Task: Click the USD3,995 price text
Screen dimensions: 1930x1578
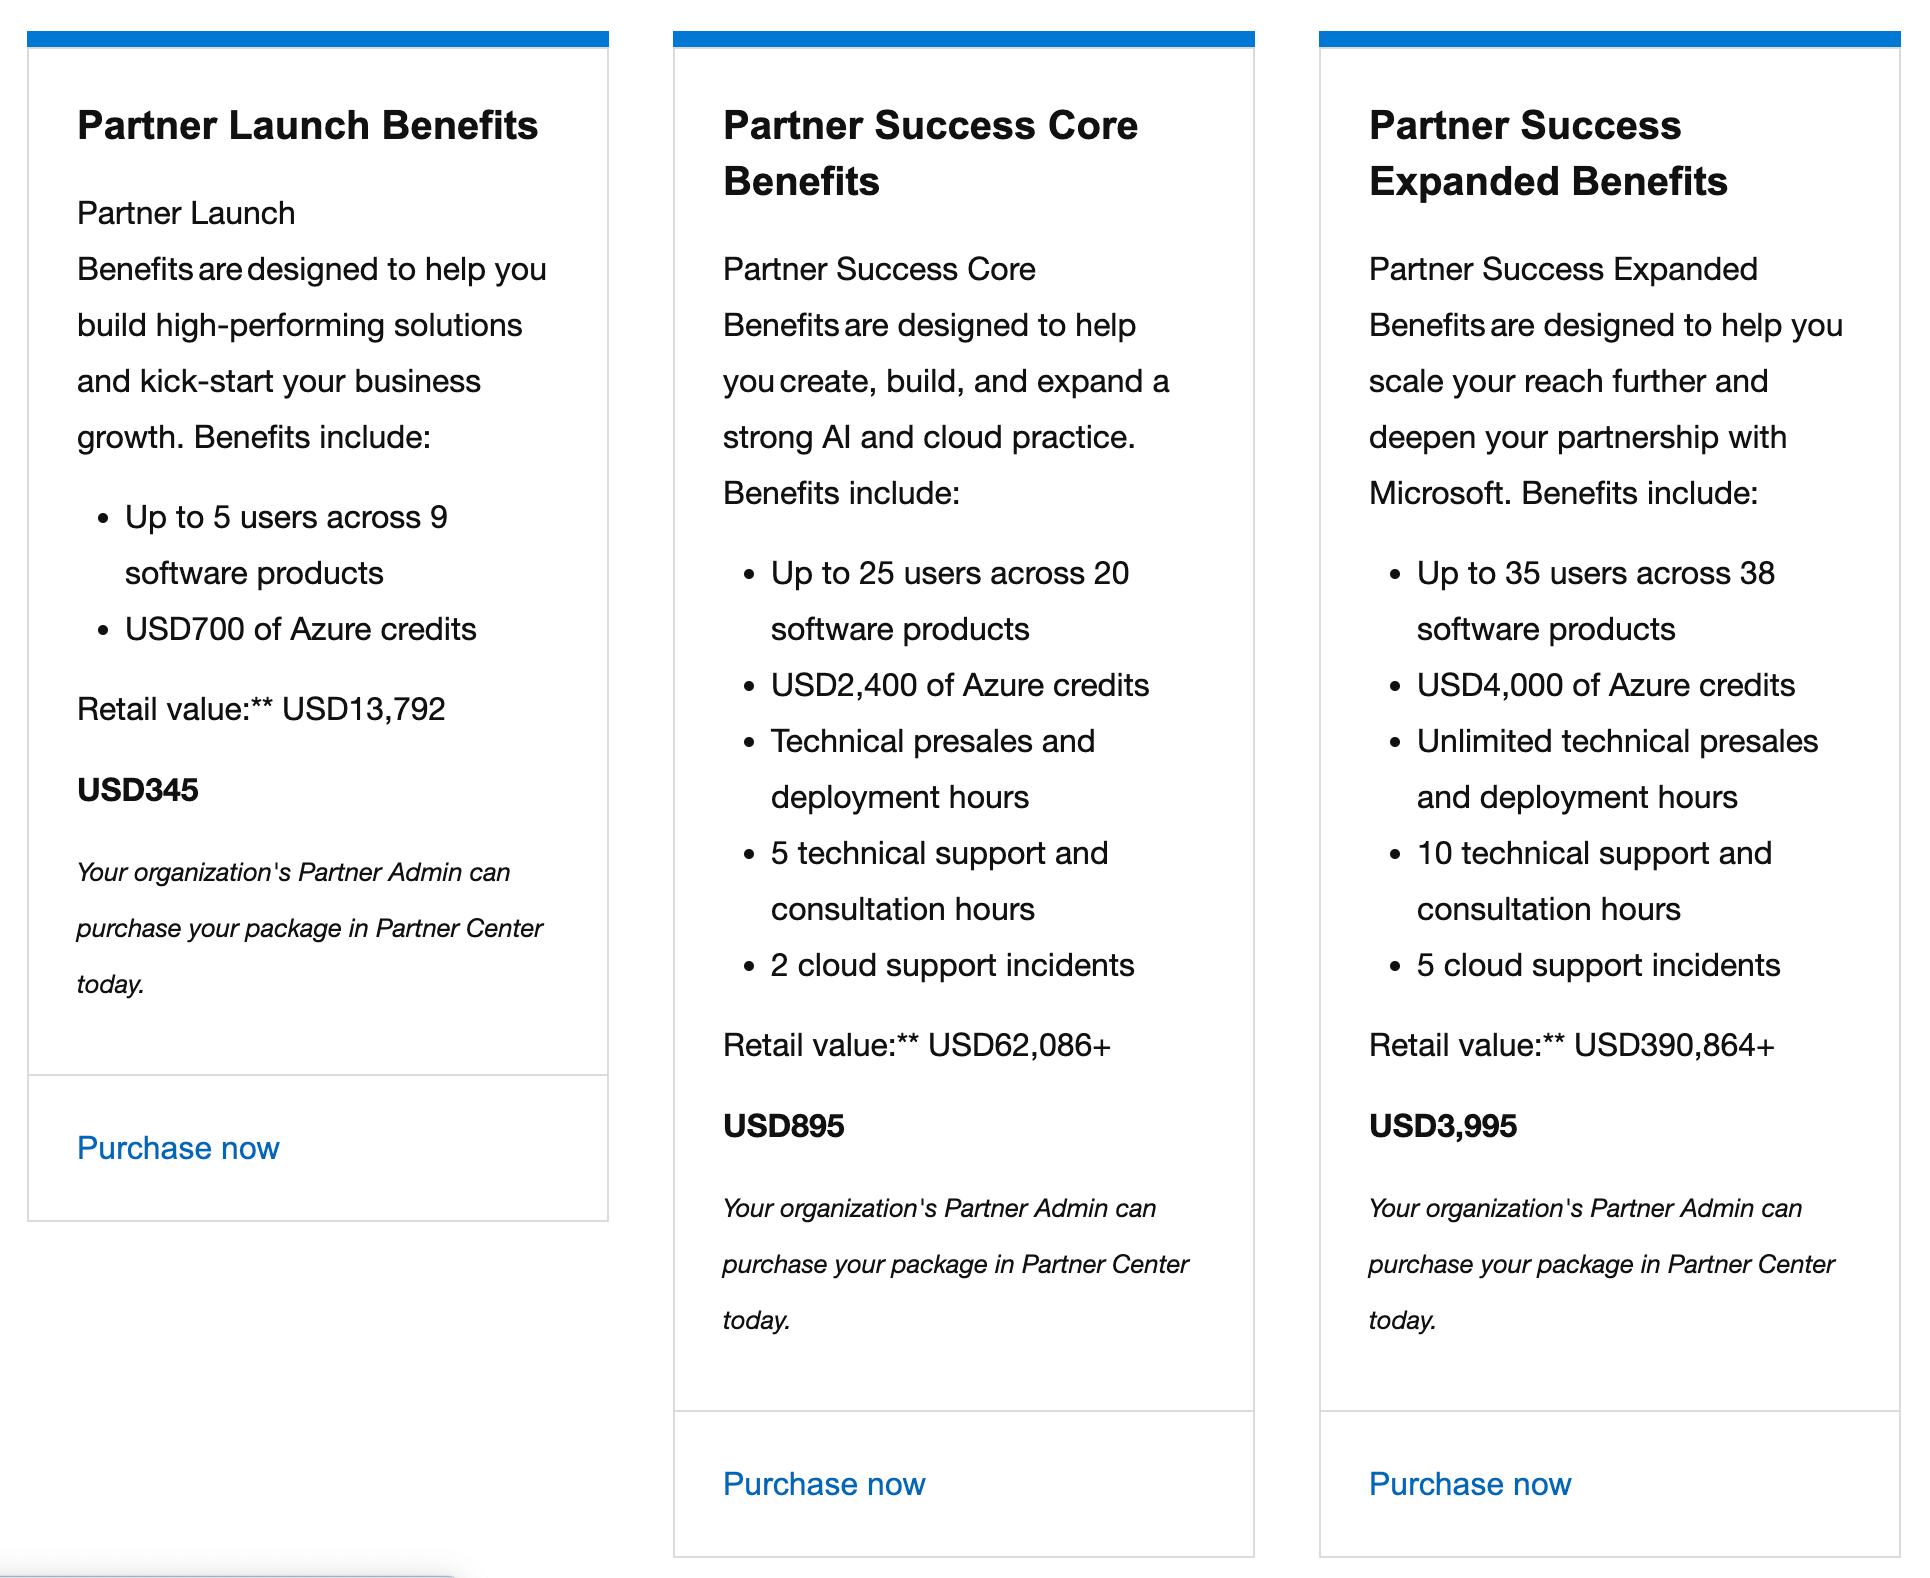Action: pos(1443,1126)
